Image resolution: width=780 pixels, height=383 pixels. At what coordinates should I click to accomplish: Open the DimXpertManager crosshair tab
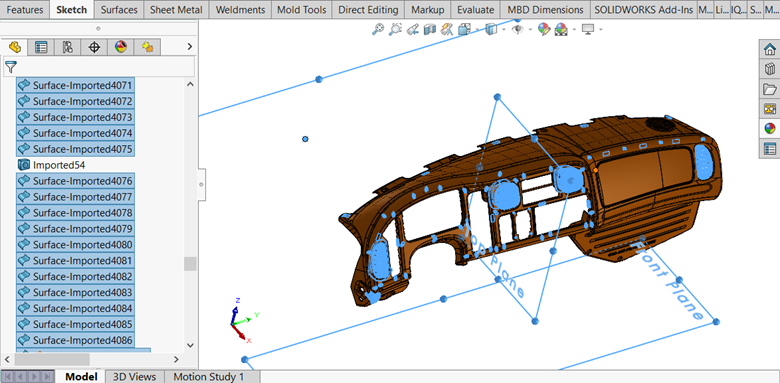pos(94,47)
